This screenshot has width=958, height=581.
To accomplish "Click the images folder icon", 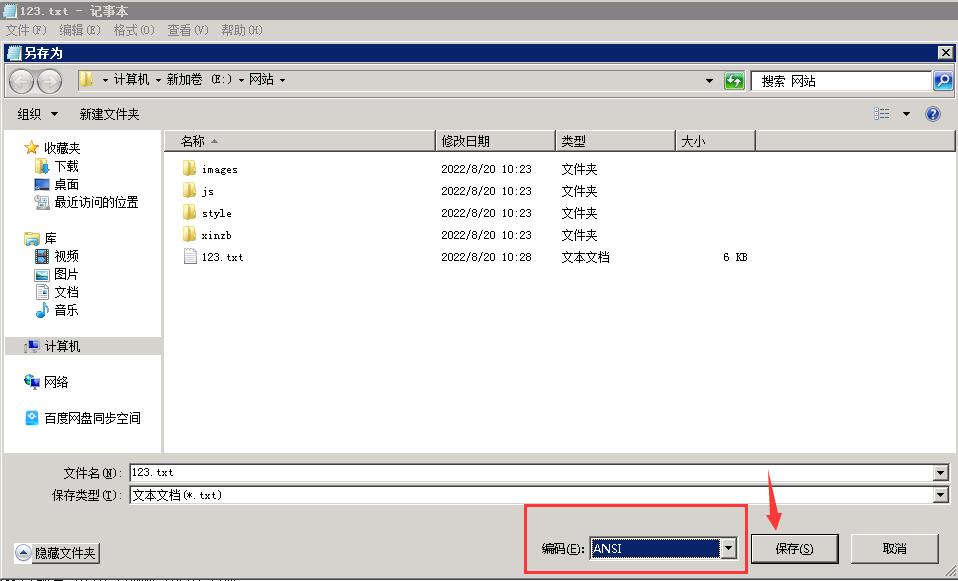I will pyautogui.click(x=189, y=169).
